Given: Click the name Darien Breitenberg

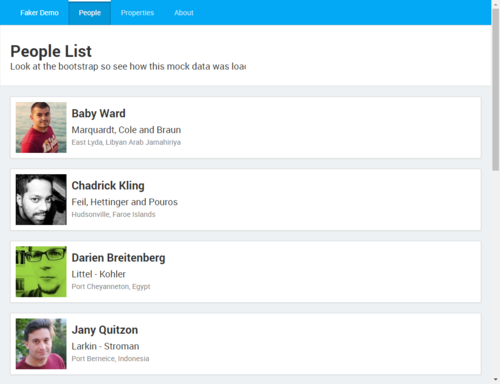Looking at the screenshot, I should (x=118, y=258).
